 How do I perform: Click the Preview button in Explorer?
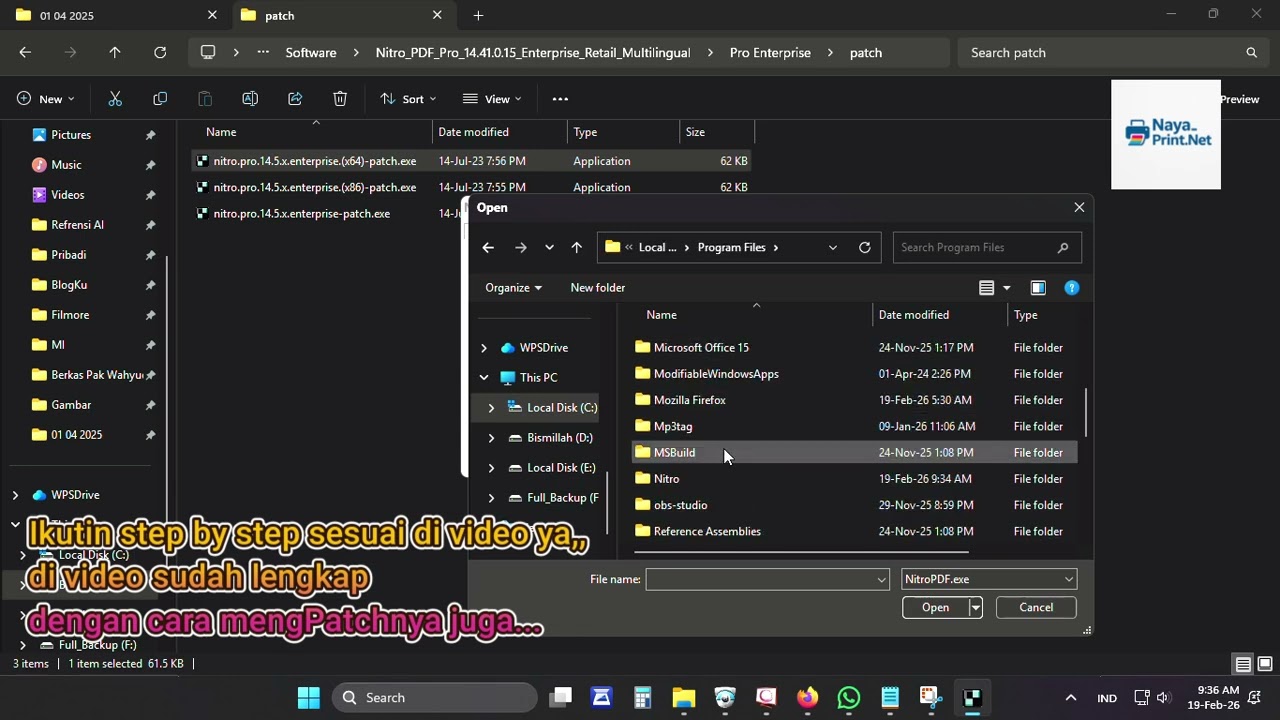coord(1240,99)
